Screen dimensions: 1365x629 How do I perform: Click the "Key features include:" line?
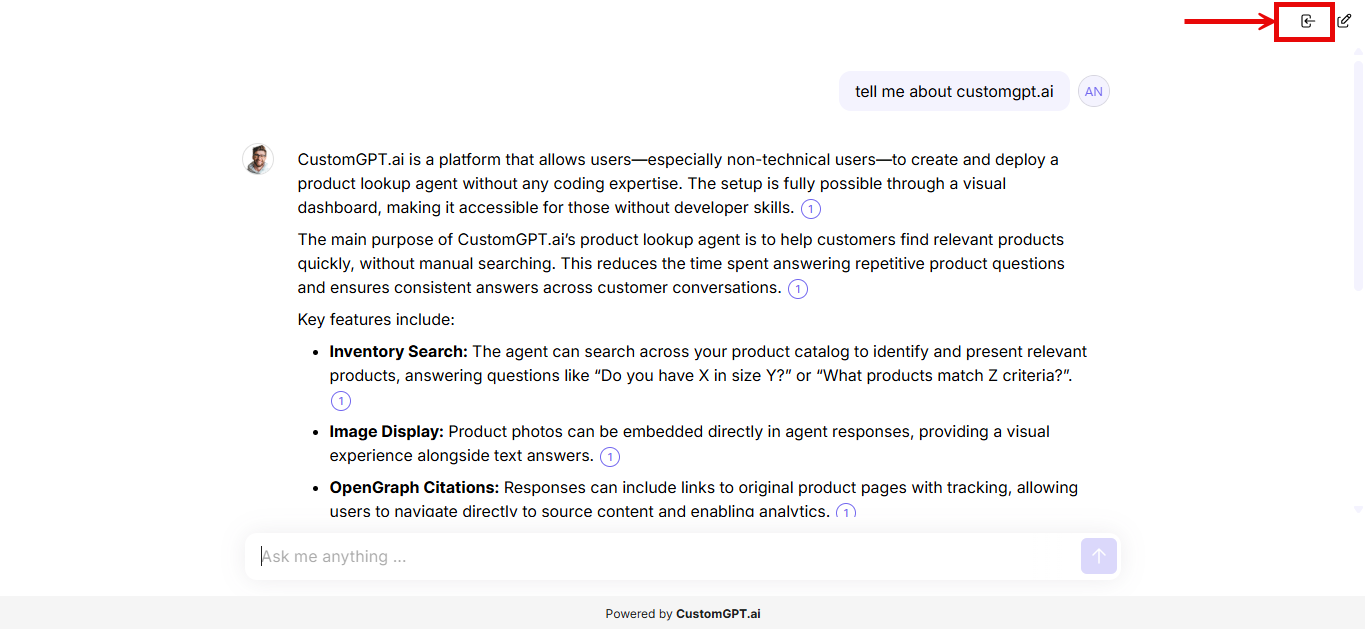(x=376, y=320)
